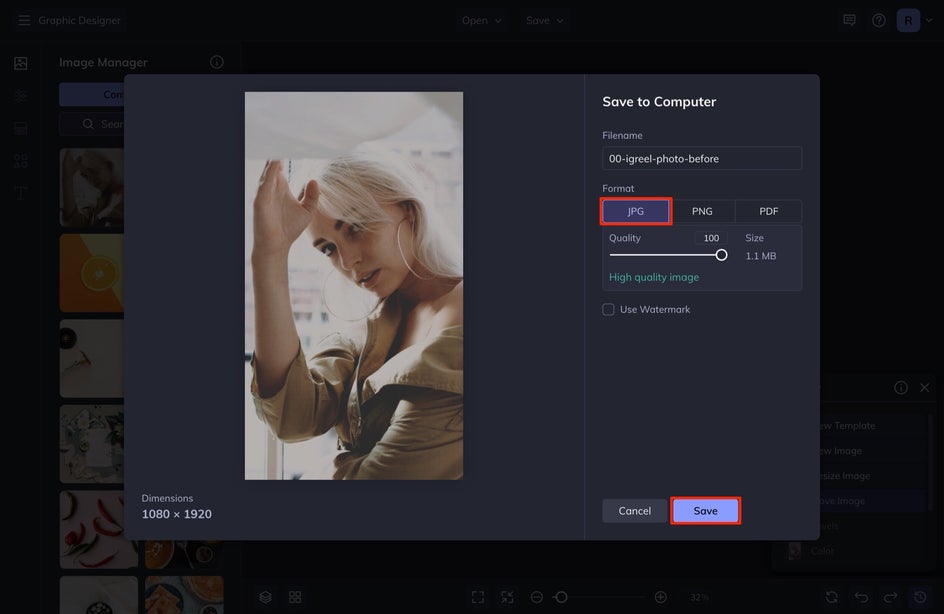Click the Filename input field

(x=702, y=158)
